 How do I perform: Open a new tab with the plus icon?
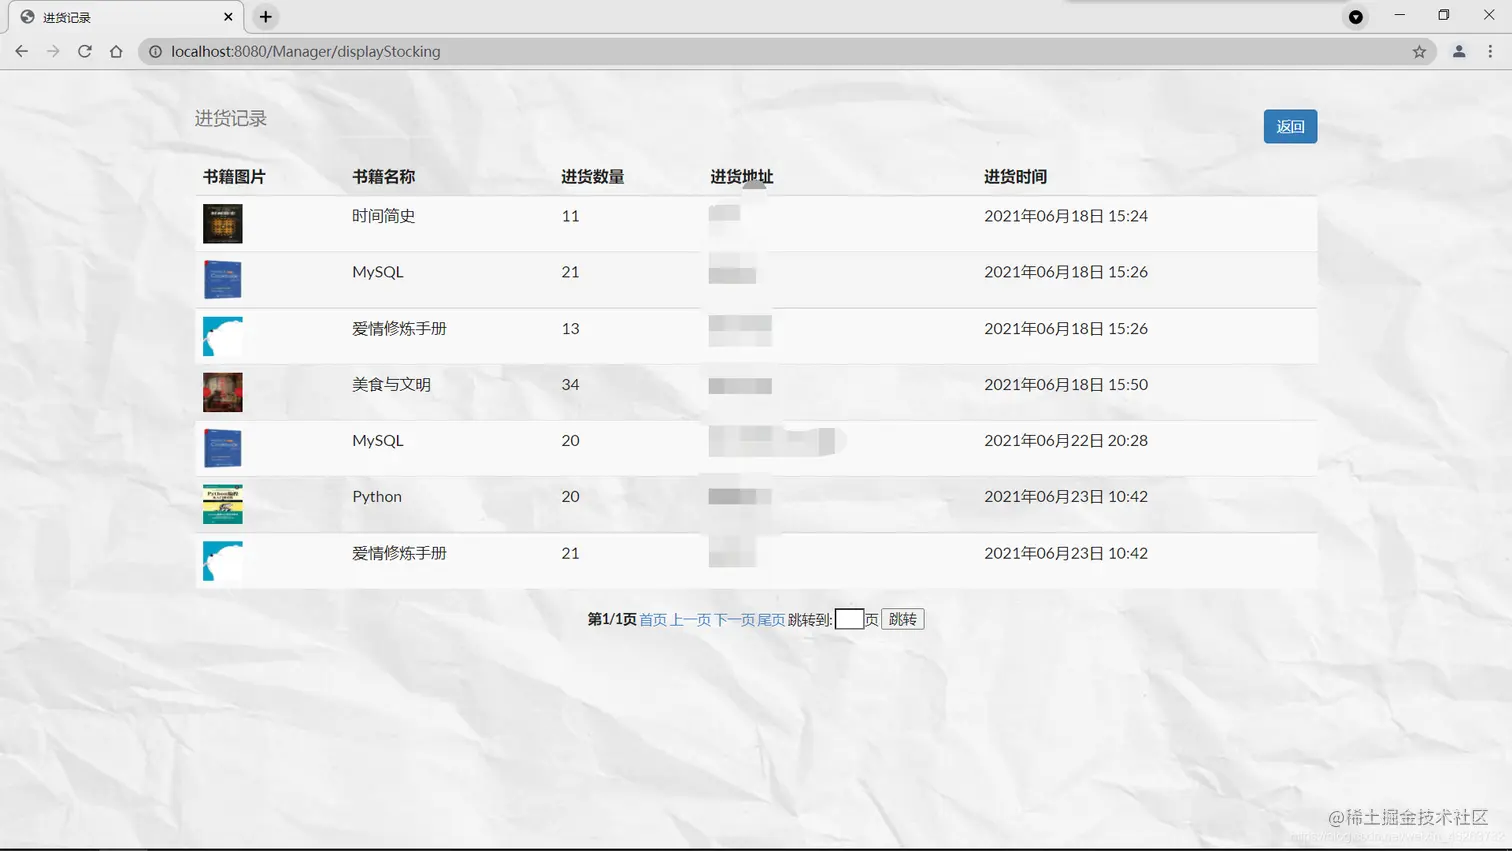(265, 16)
